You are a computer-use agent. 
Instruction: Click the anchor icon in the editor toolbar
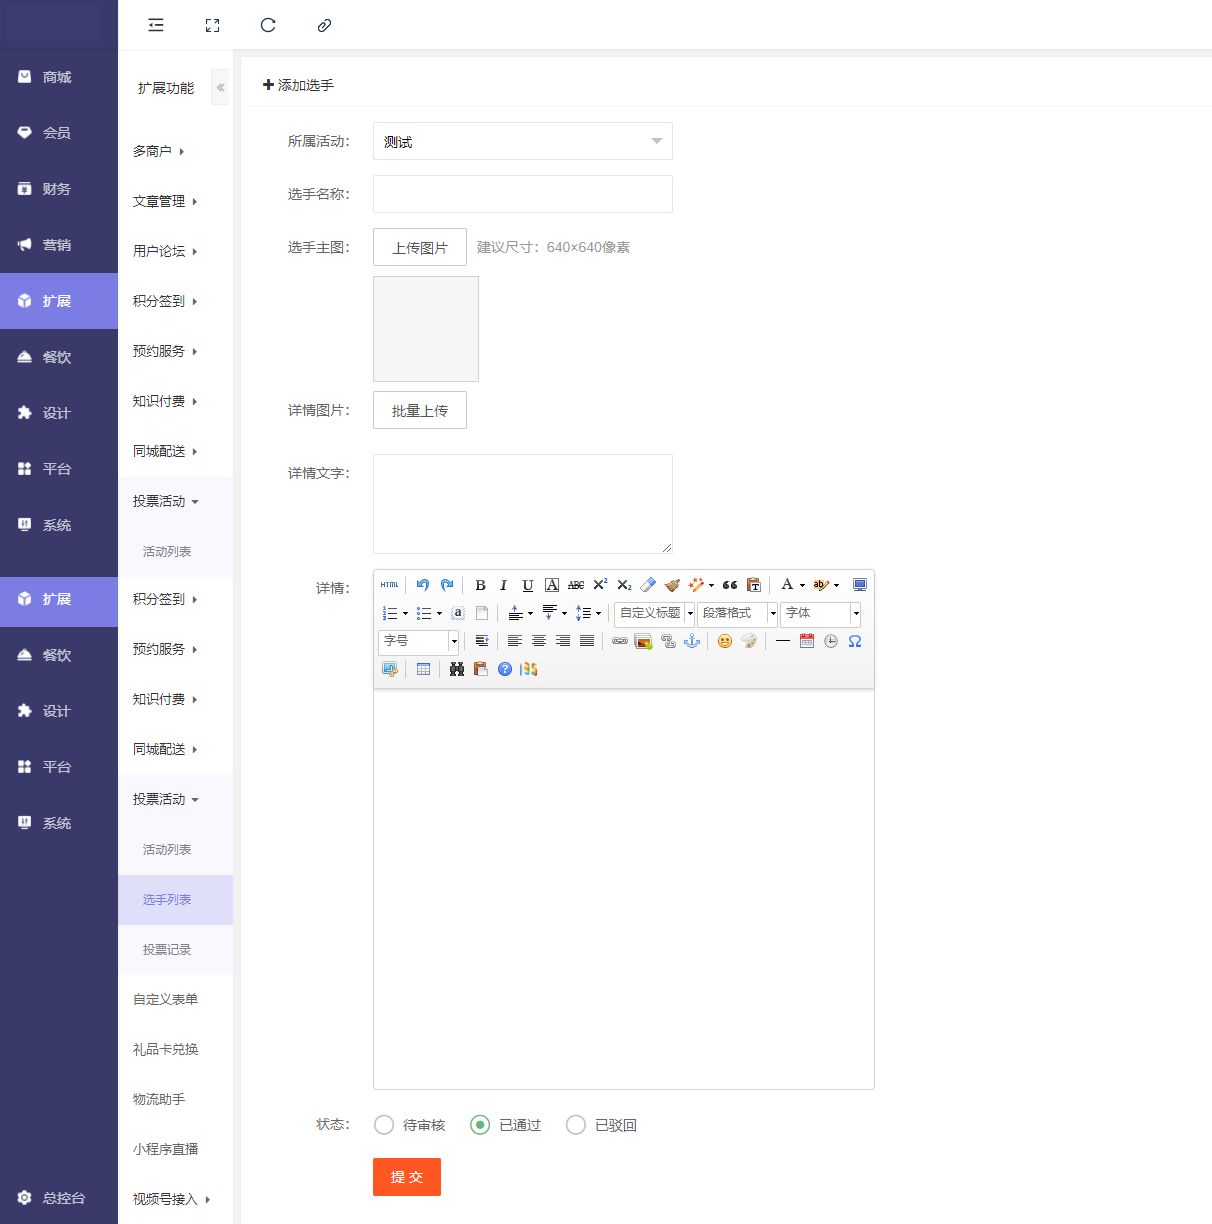click(x=691, y=641)
